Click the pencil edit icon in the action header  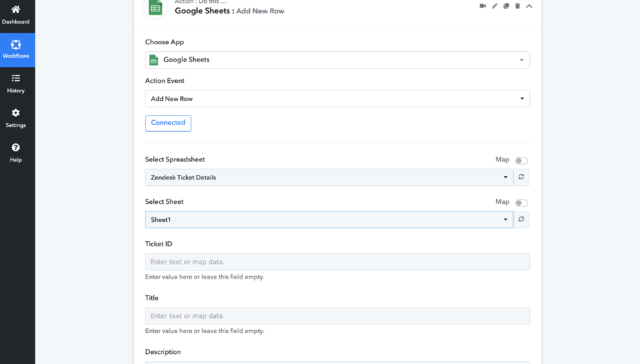pyautogui.click(x=494, y=6)
